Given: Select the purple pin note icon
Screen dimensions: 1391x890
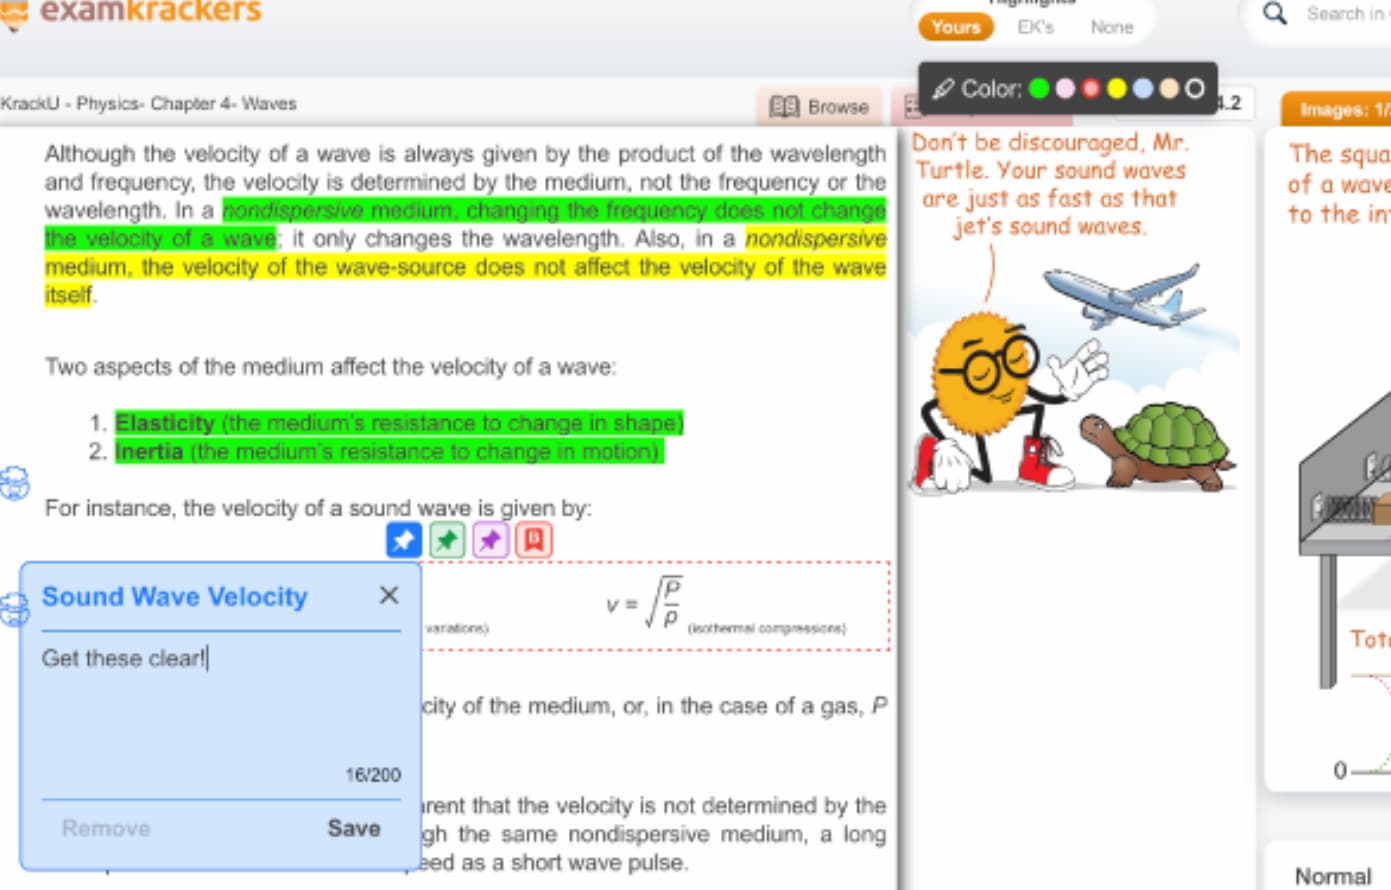Looking at the screenshot, I should coord(490,540).
